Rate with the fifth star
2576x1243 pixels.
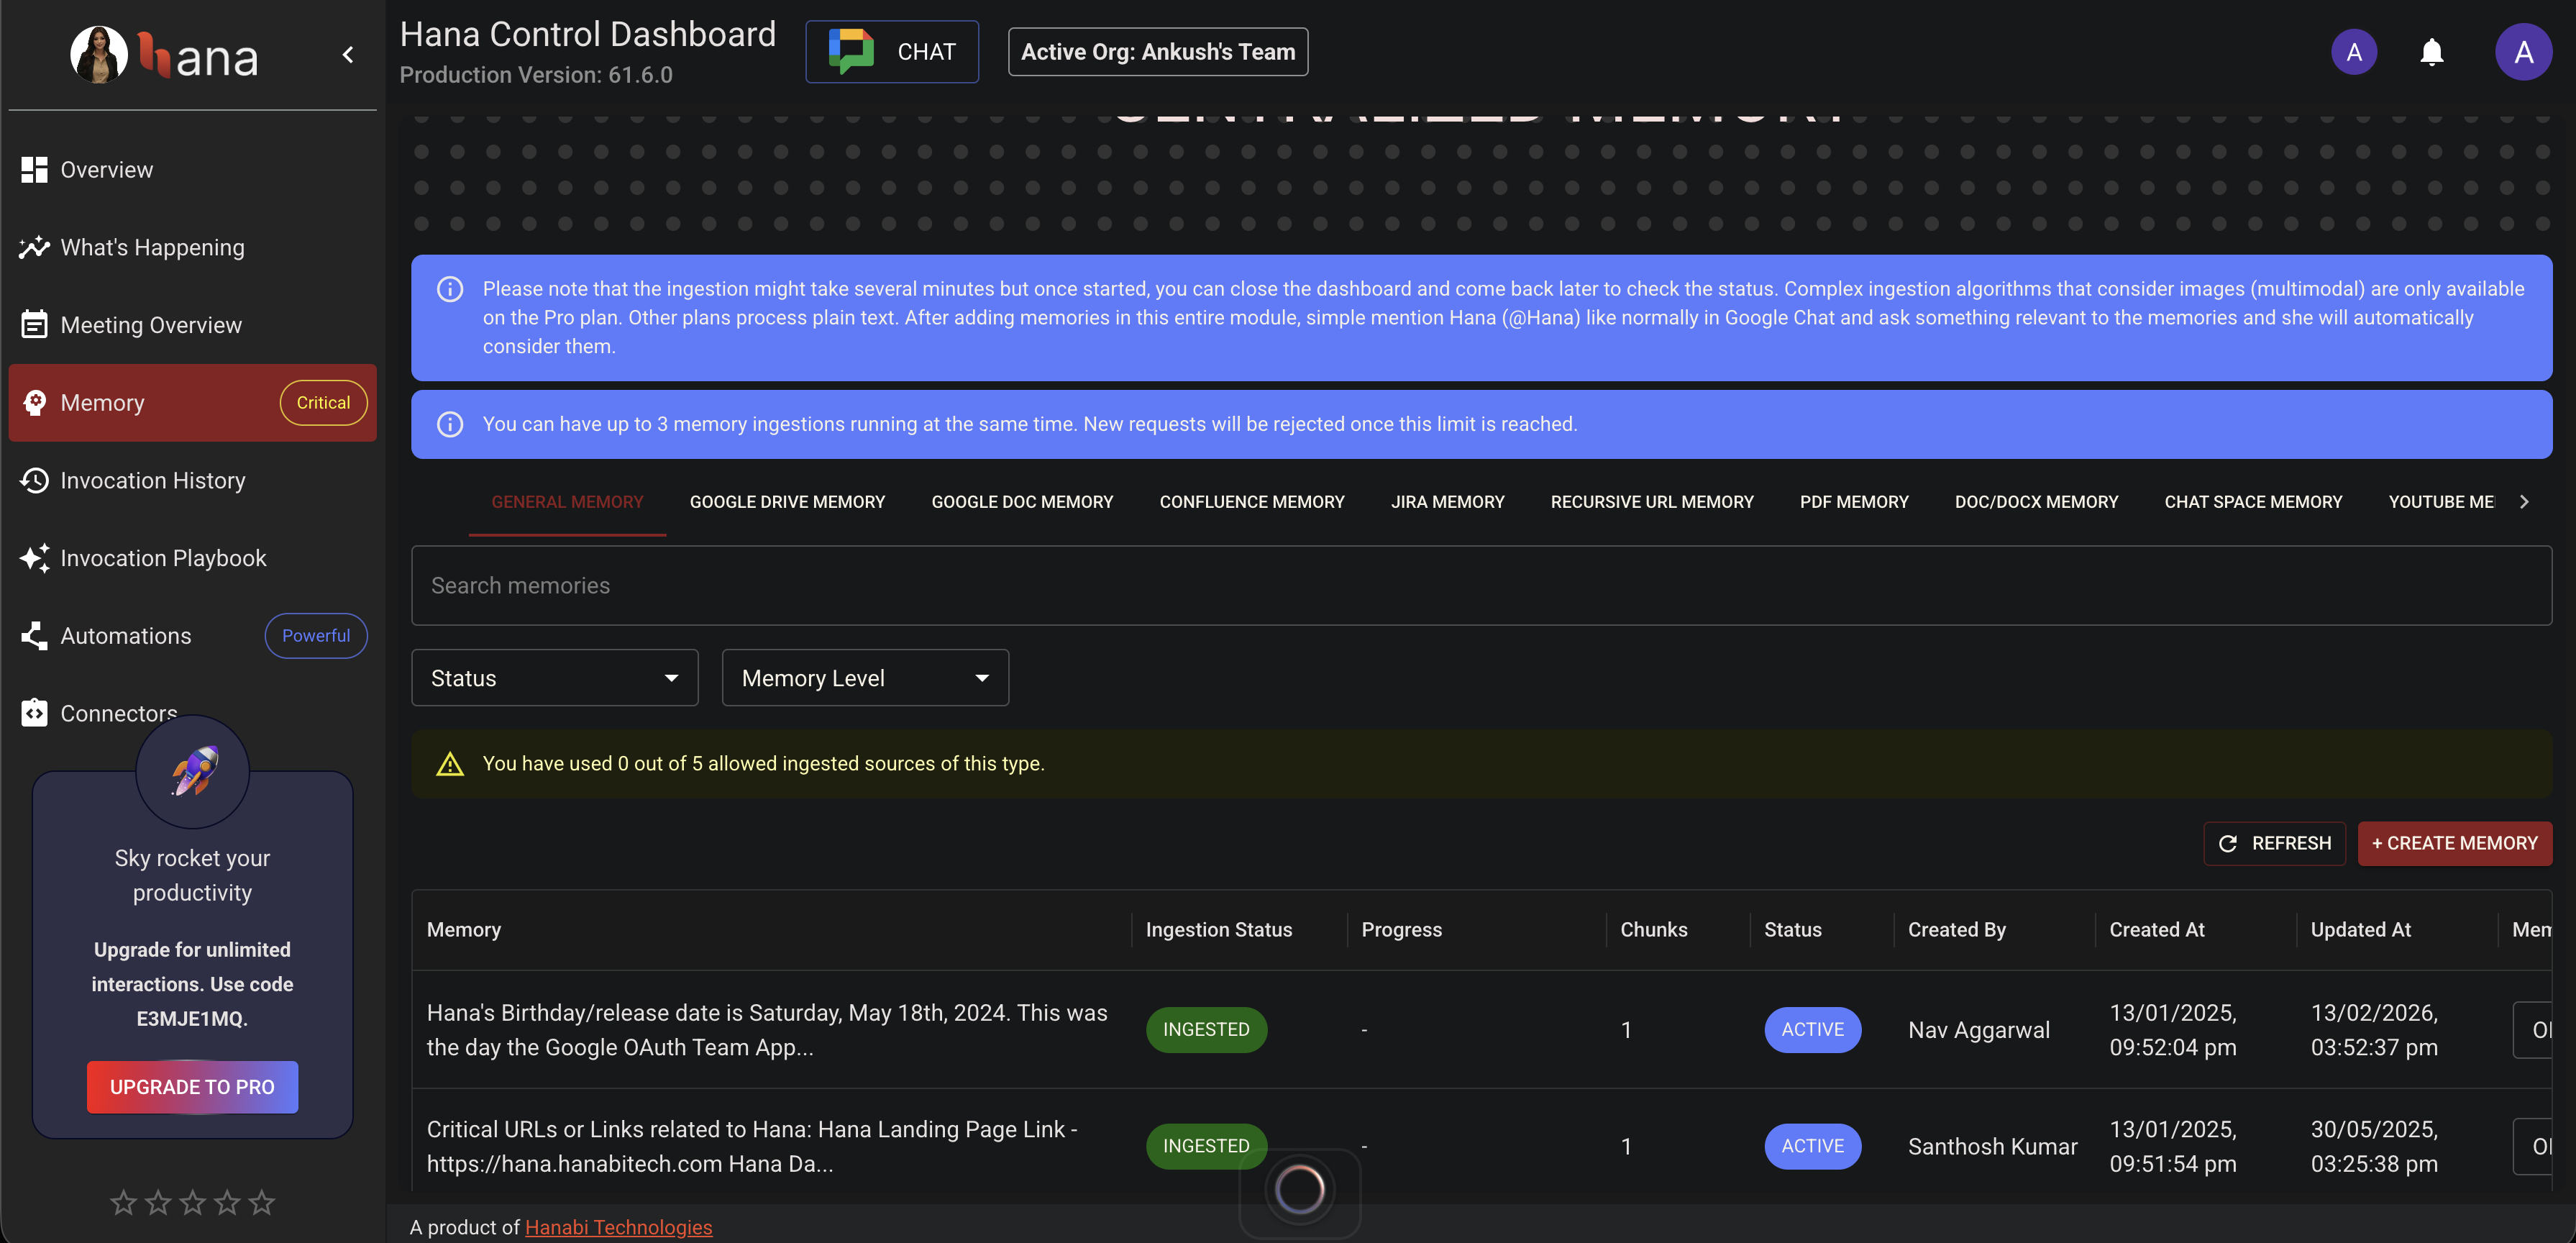[262, 1202]
